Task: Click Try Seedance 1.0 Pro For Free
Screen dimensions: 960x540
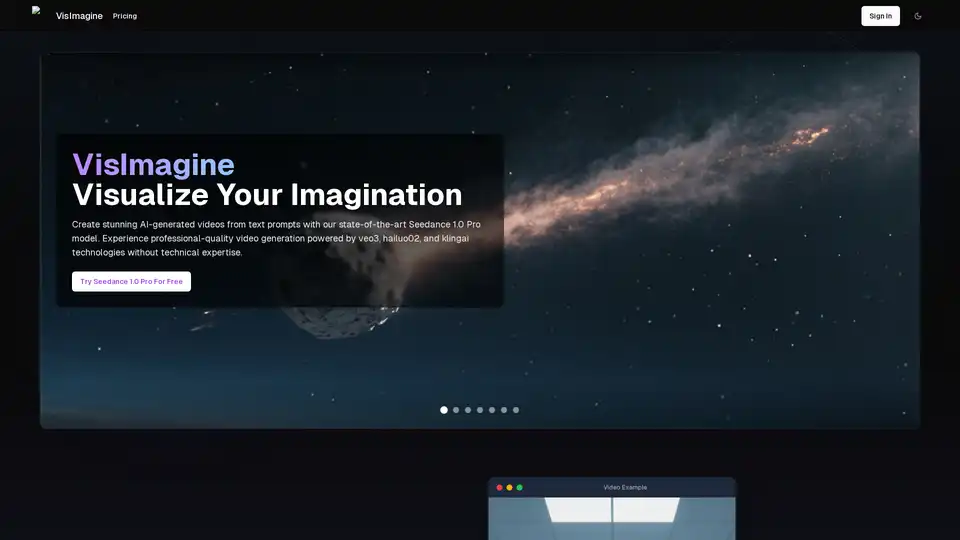Action: click(x=131, y=281)
